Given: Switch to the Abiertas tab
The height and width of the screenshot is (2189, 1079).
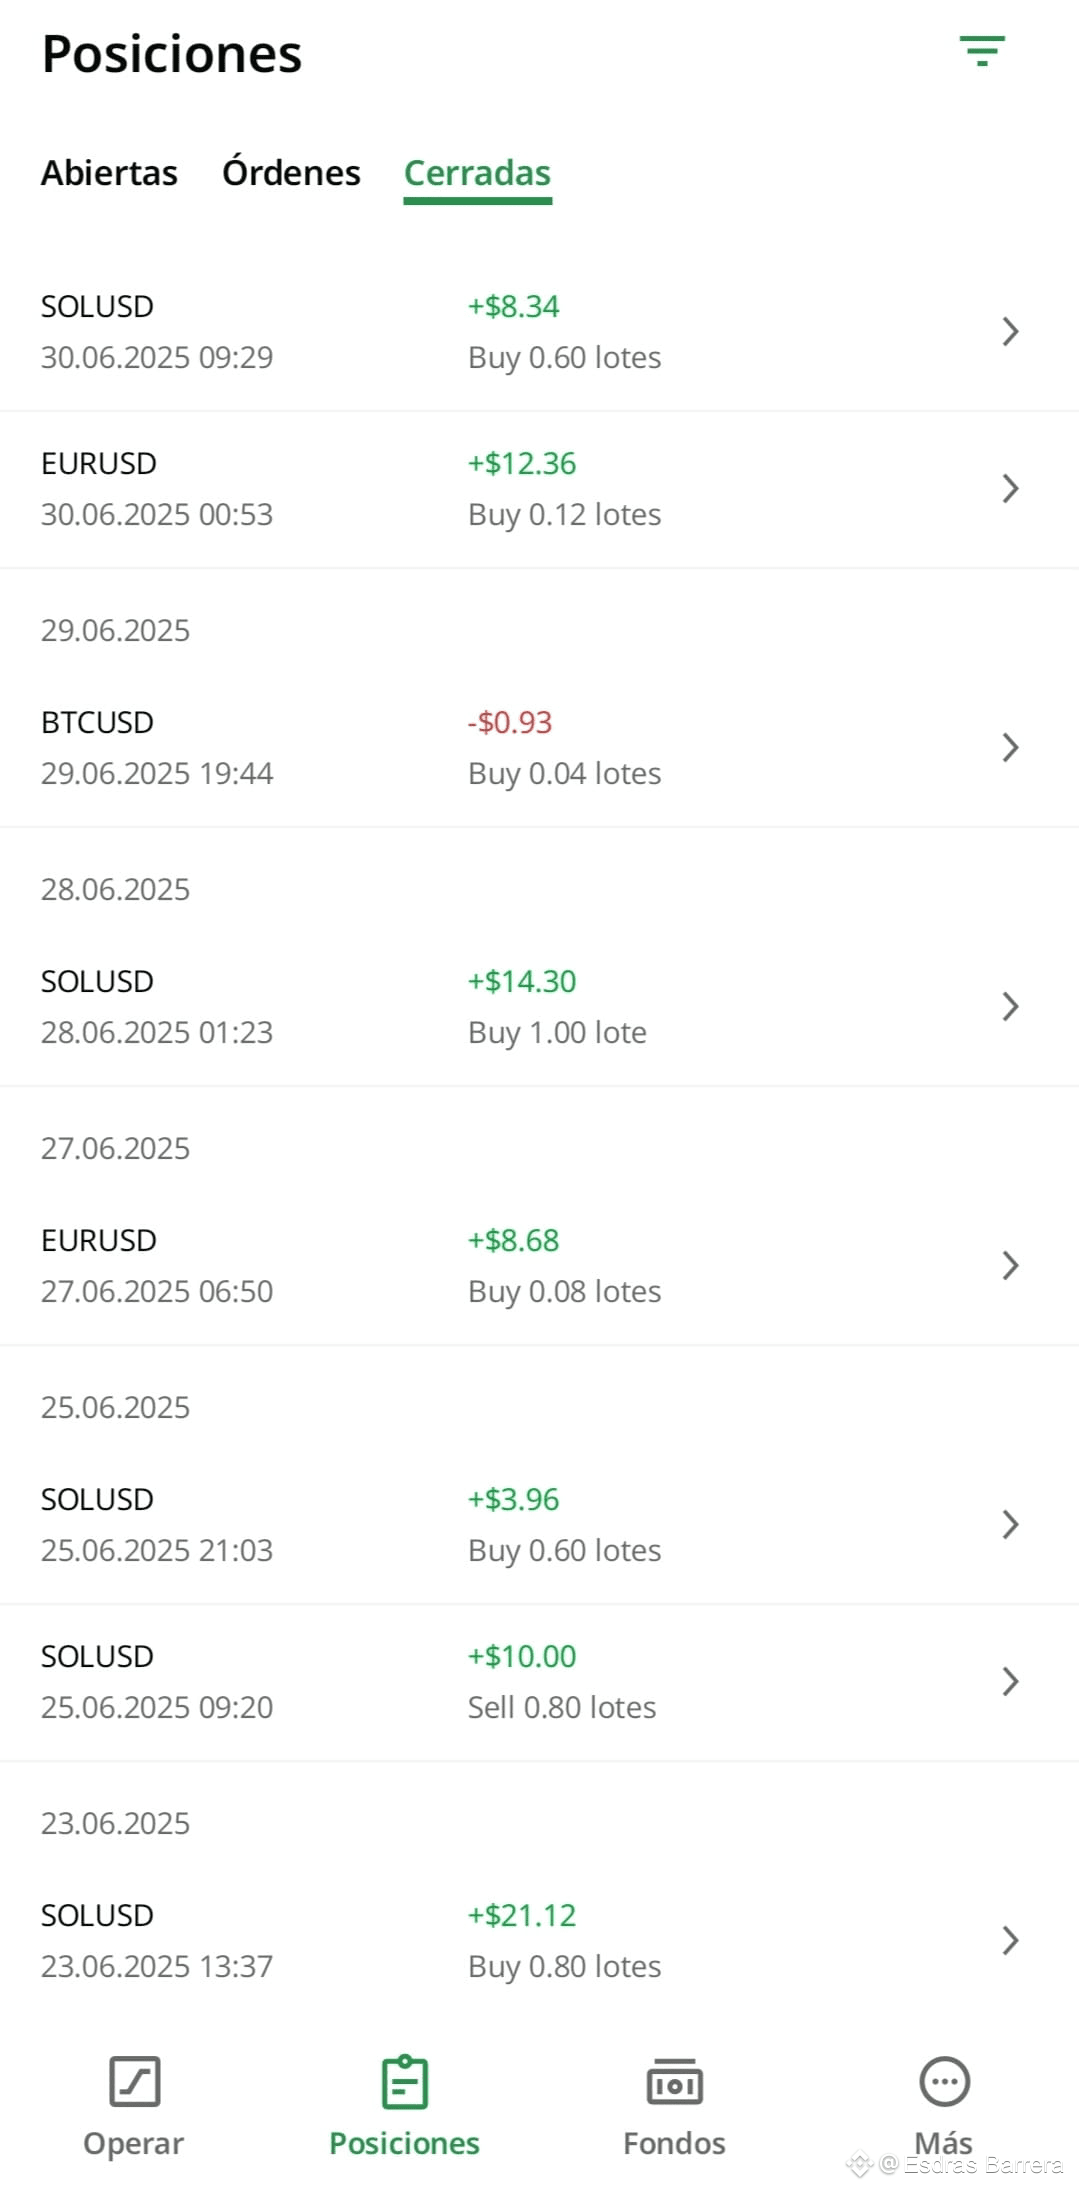Looking at the screenshot, I should pos(109,173).
